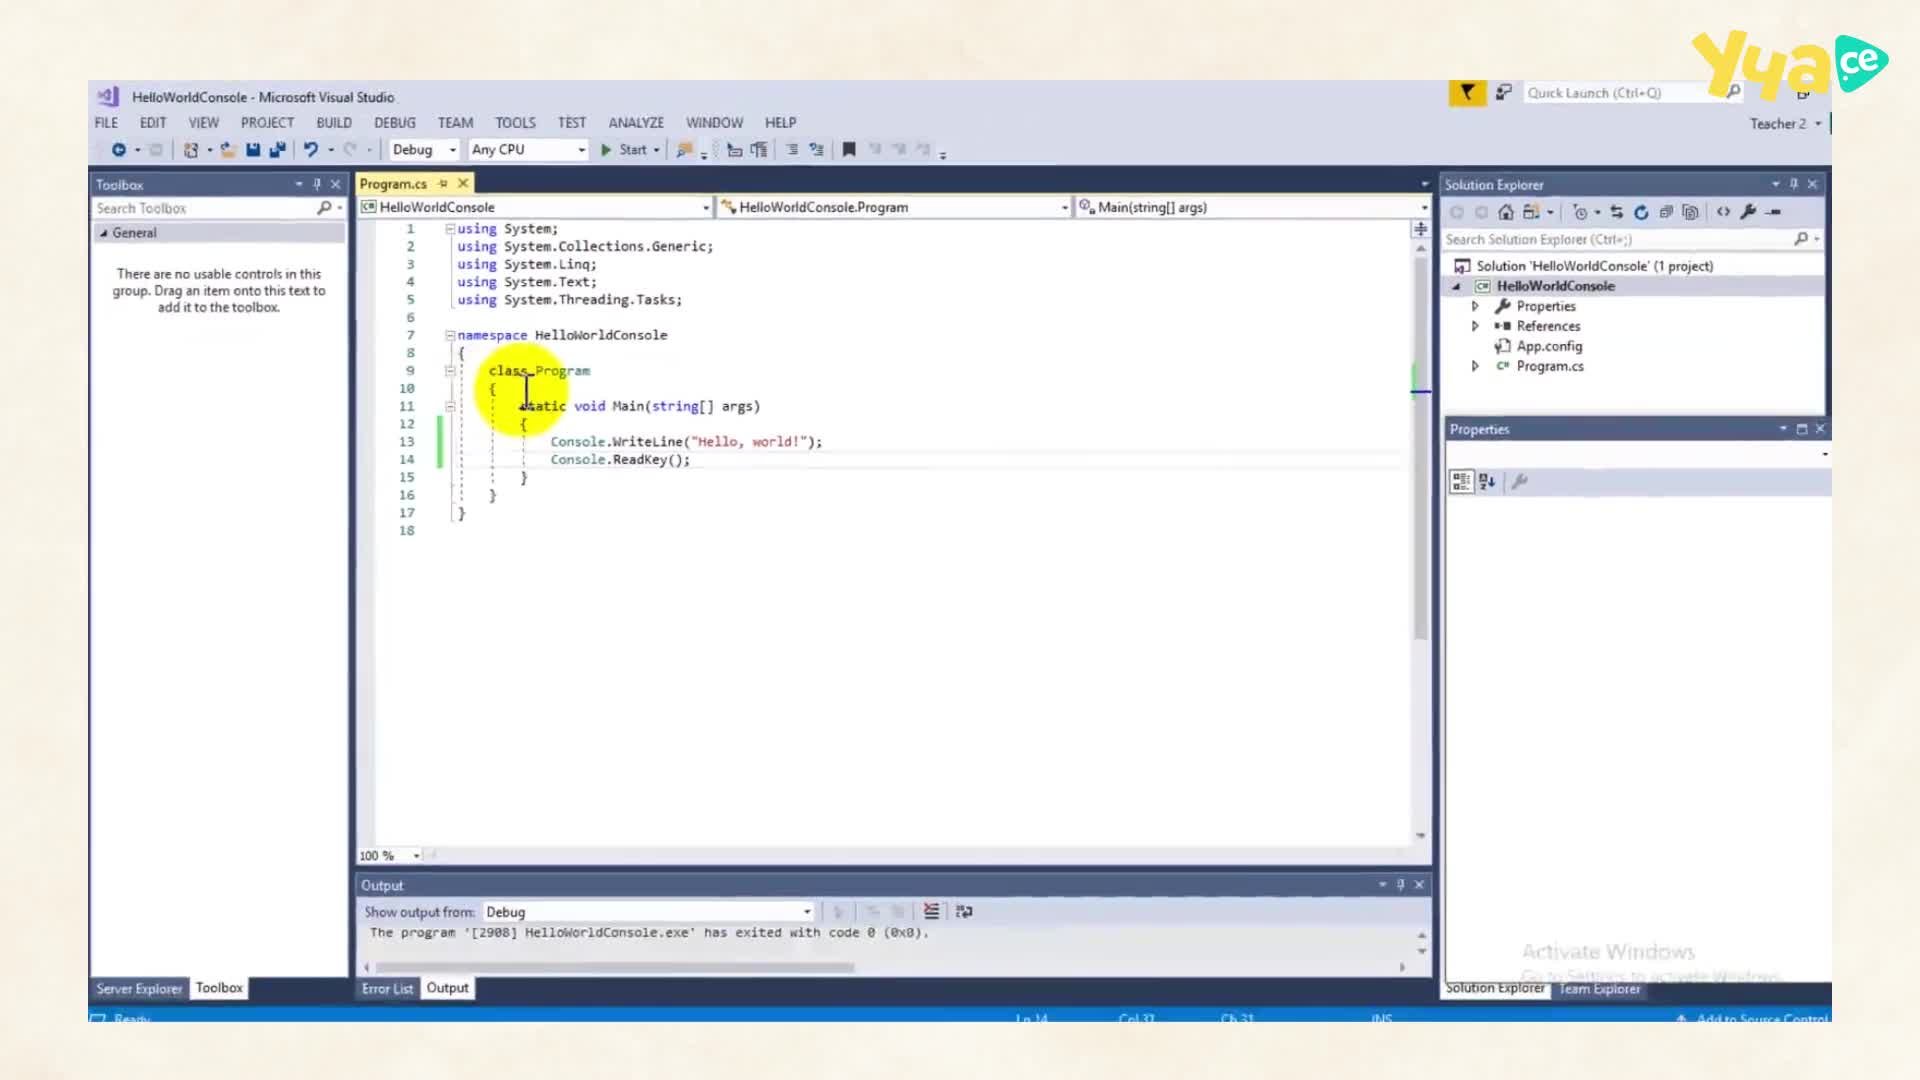Expand the Program.cs node arrow

point(1475,367)
